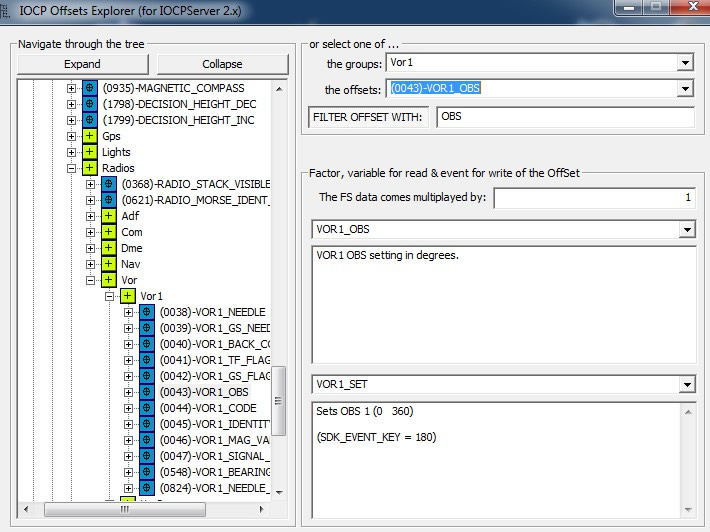This screenshot has height=532, width=710.
Task: Click the blue icon beside (0368)-RADIO_STACK_VISIBLE
Action: pyautogui.click(x=109, y=184)
